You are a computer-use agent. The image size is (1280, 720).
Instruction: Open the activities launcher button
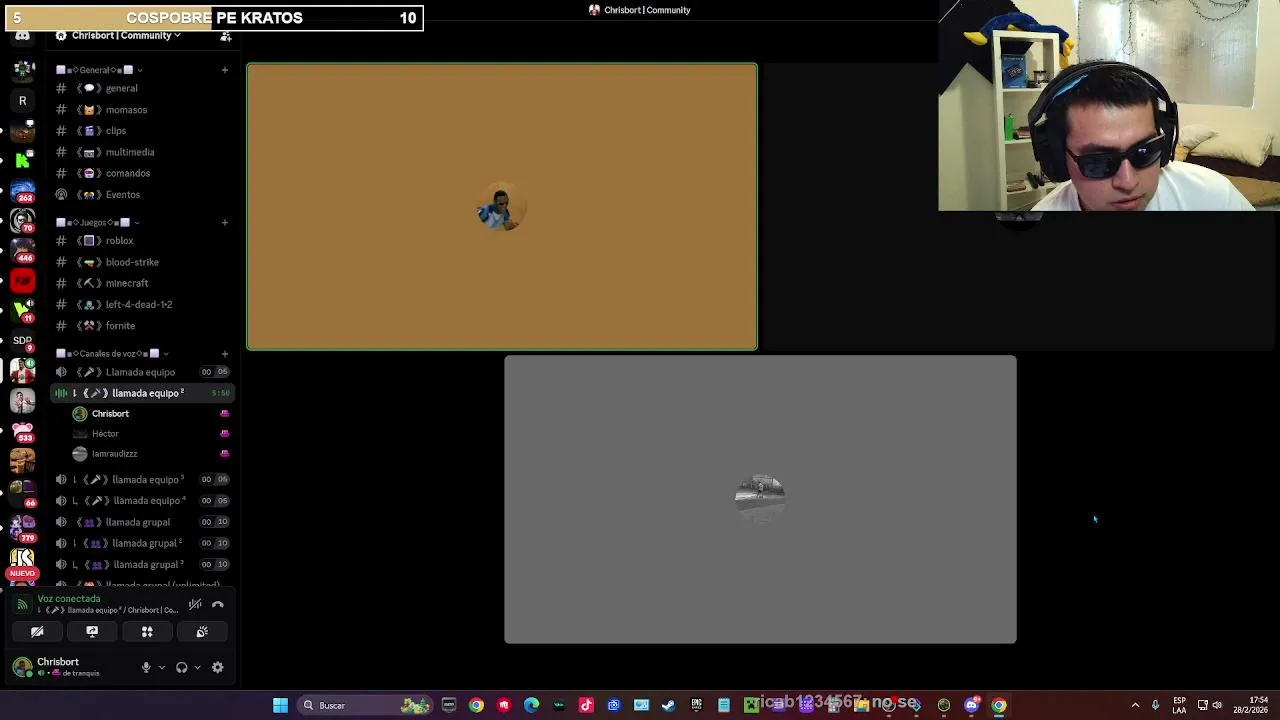click(x=147, y=632)
